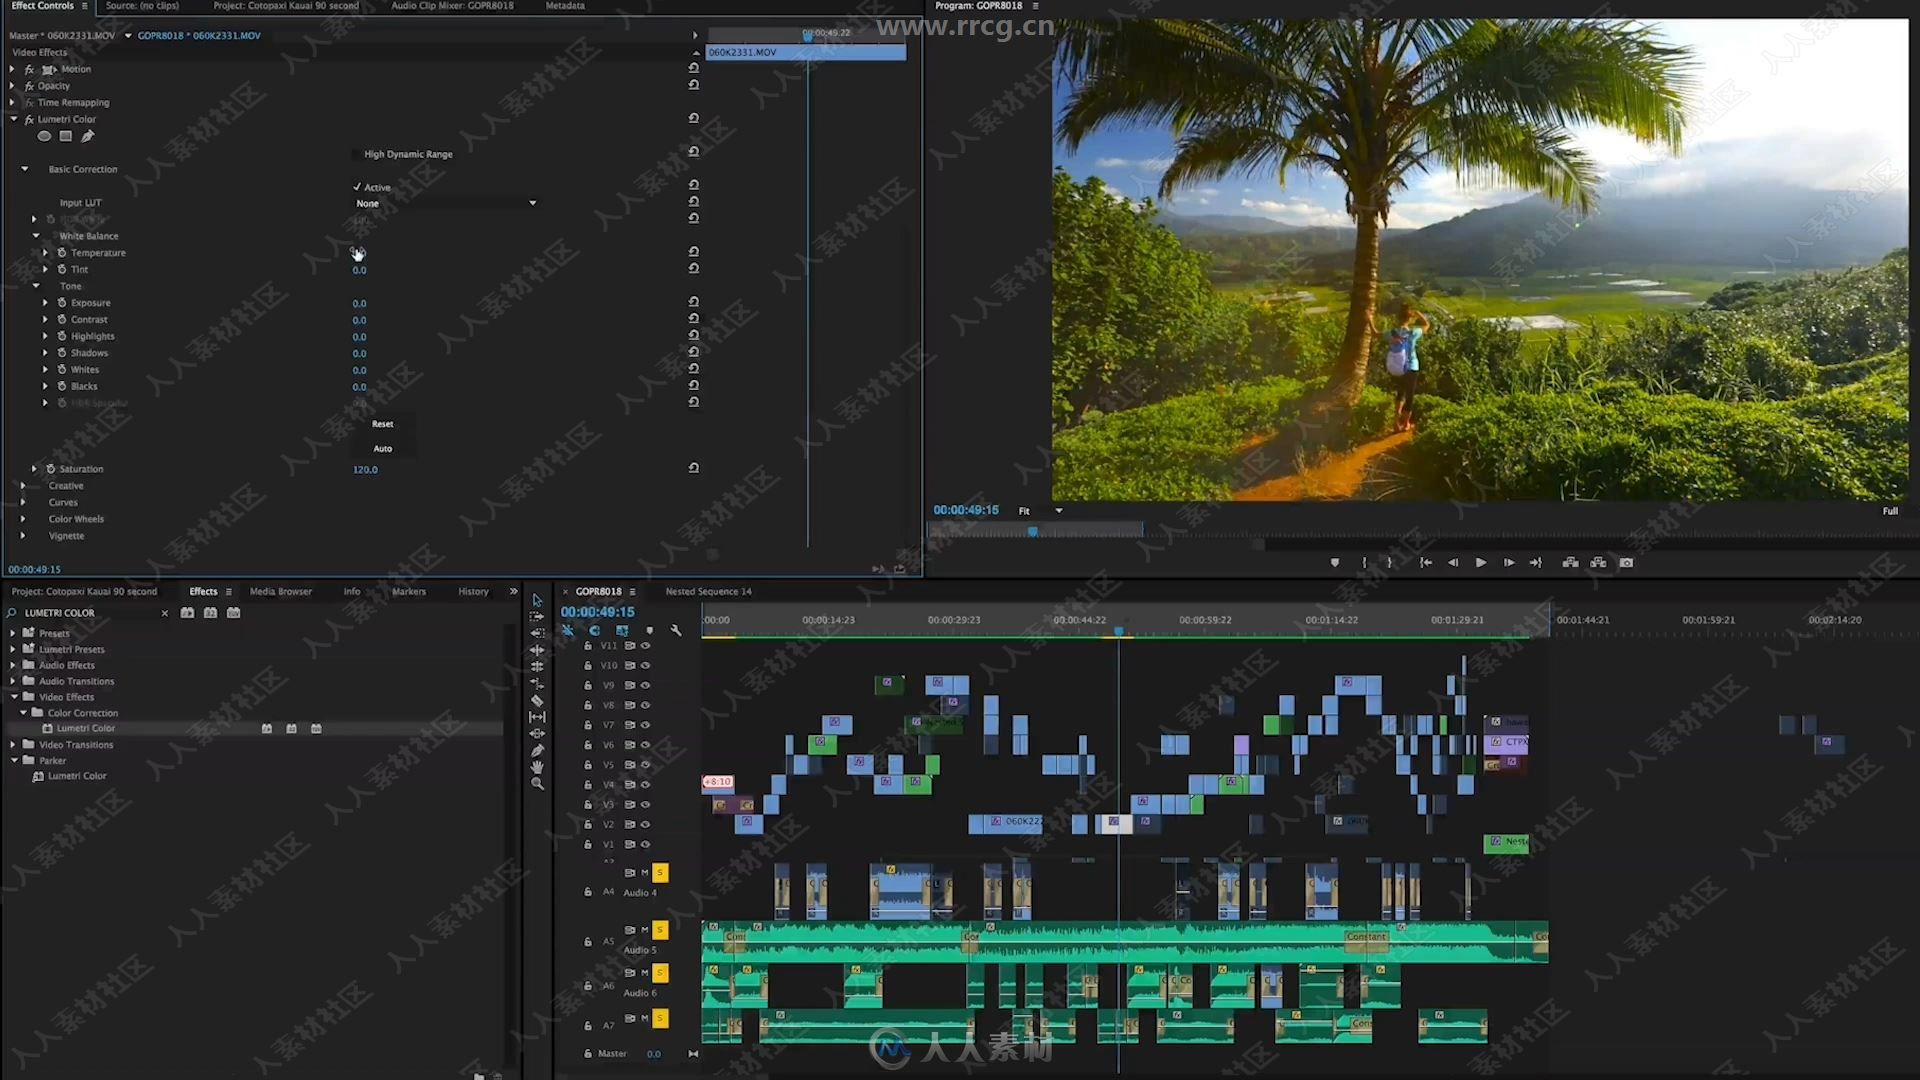Click the Auto button under Tone

coord(383,449)
